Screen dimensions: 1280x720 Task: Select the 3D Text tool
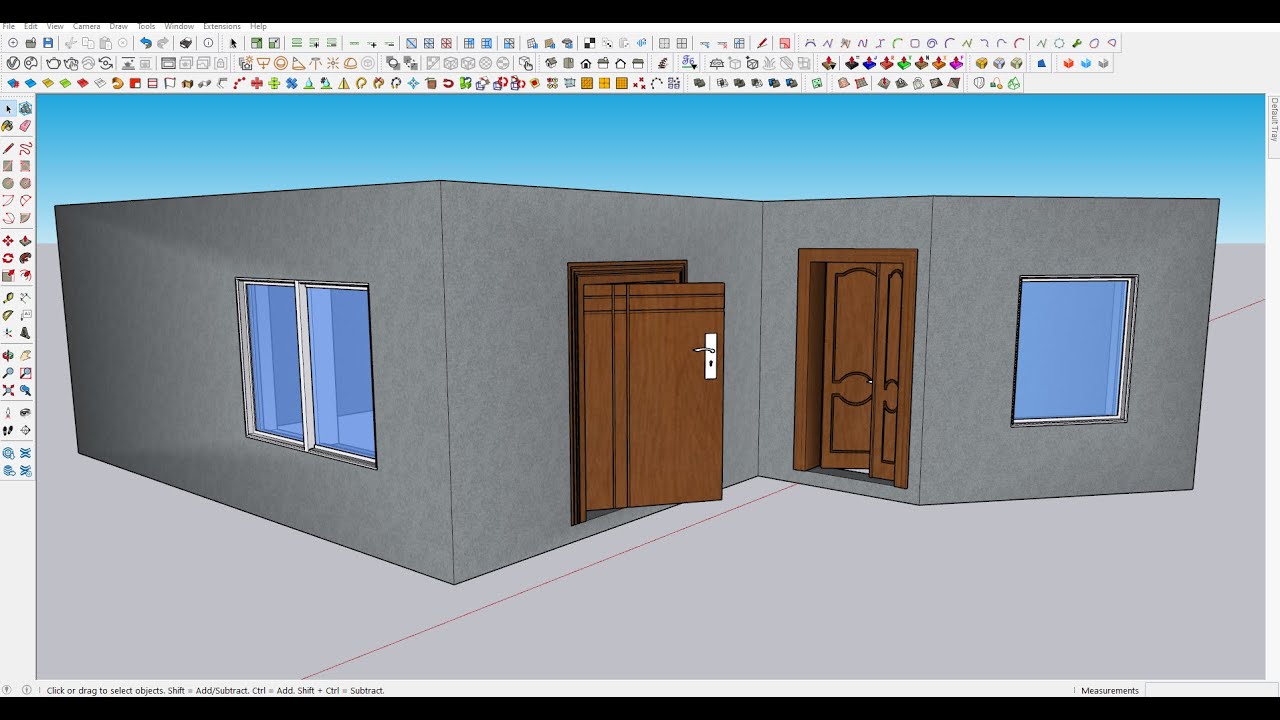coord(25,333)
